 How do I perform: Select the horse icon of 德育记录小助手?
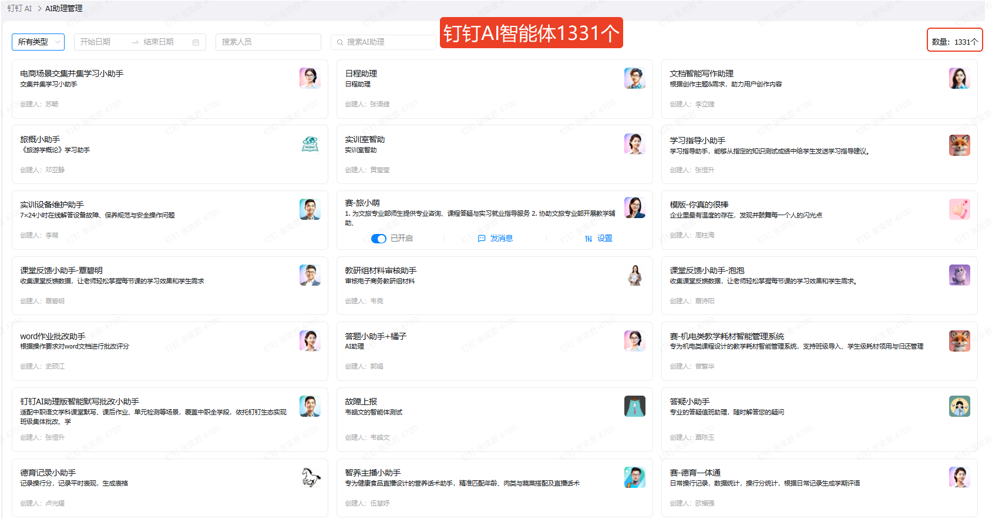[309, 477]
